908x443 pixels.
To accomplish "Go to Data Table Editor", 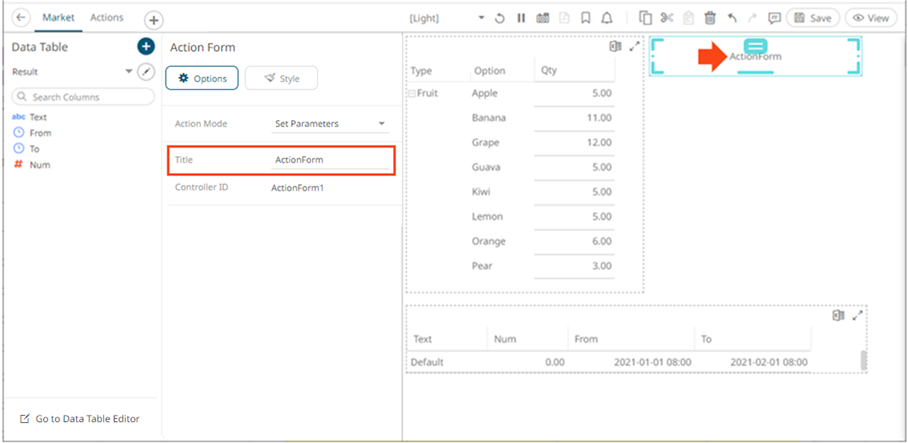I will click(x=80, y=419).
